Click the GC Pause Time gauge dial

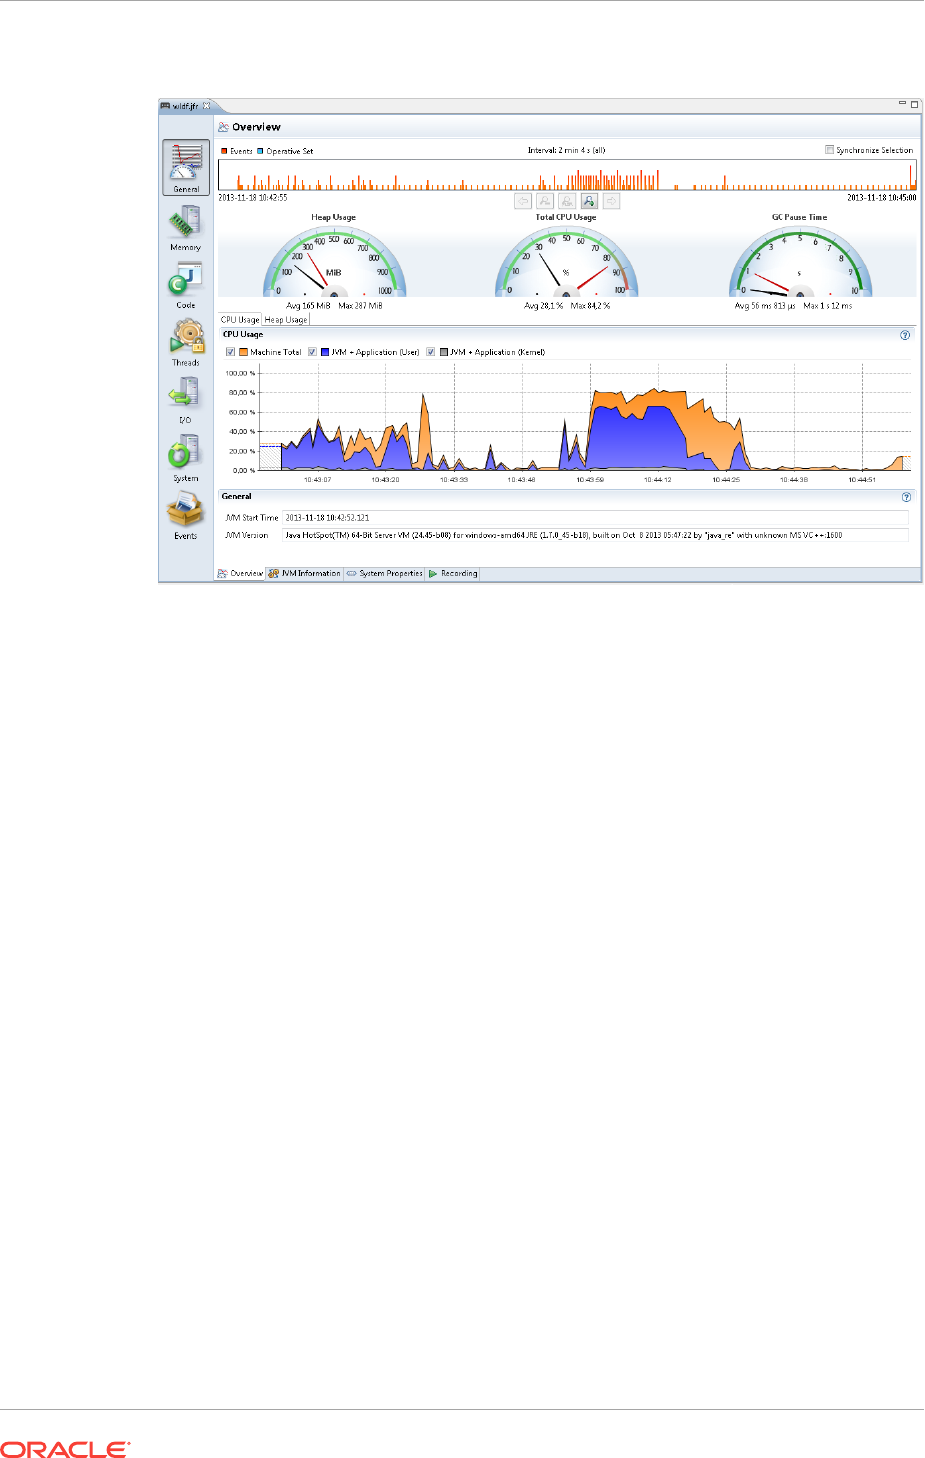click(800, 262)
